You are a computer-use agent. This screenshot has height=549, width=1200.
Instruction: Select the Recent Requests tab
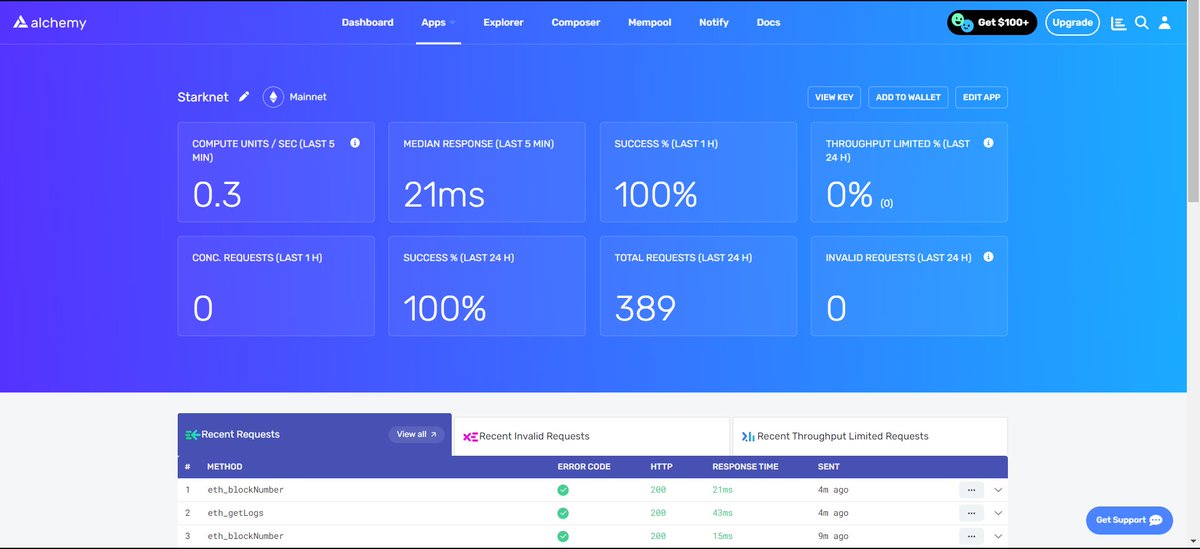coord(314,434)
